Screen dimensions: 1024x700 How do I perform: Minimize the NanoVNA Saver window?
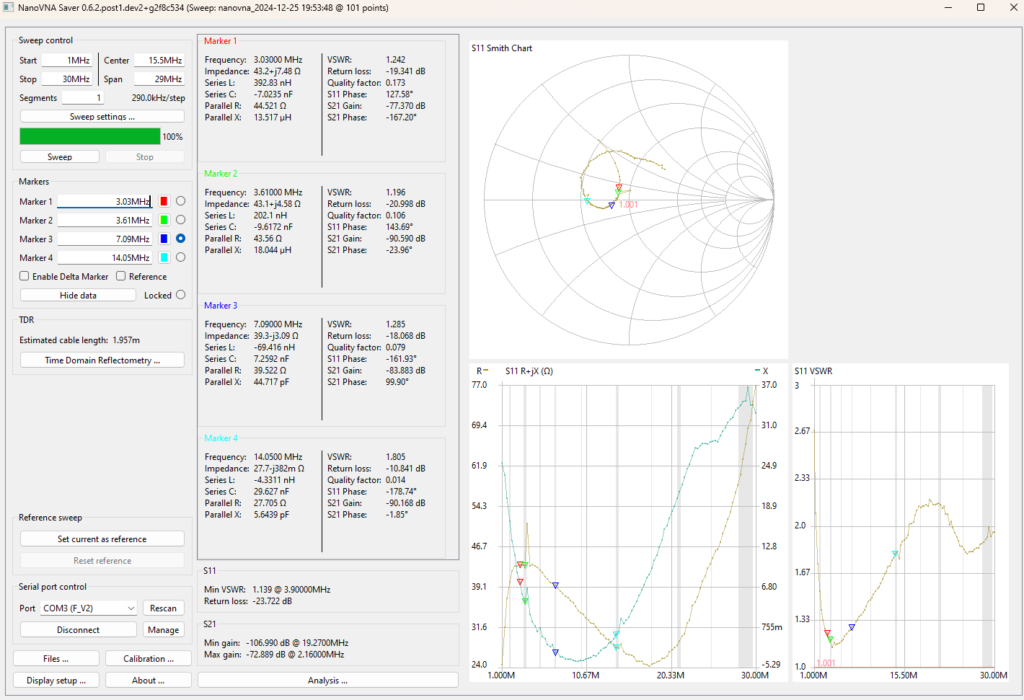click(x=948, y=8)
